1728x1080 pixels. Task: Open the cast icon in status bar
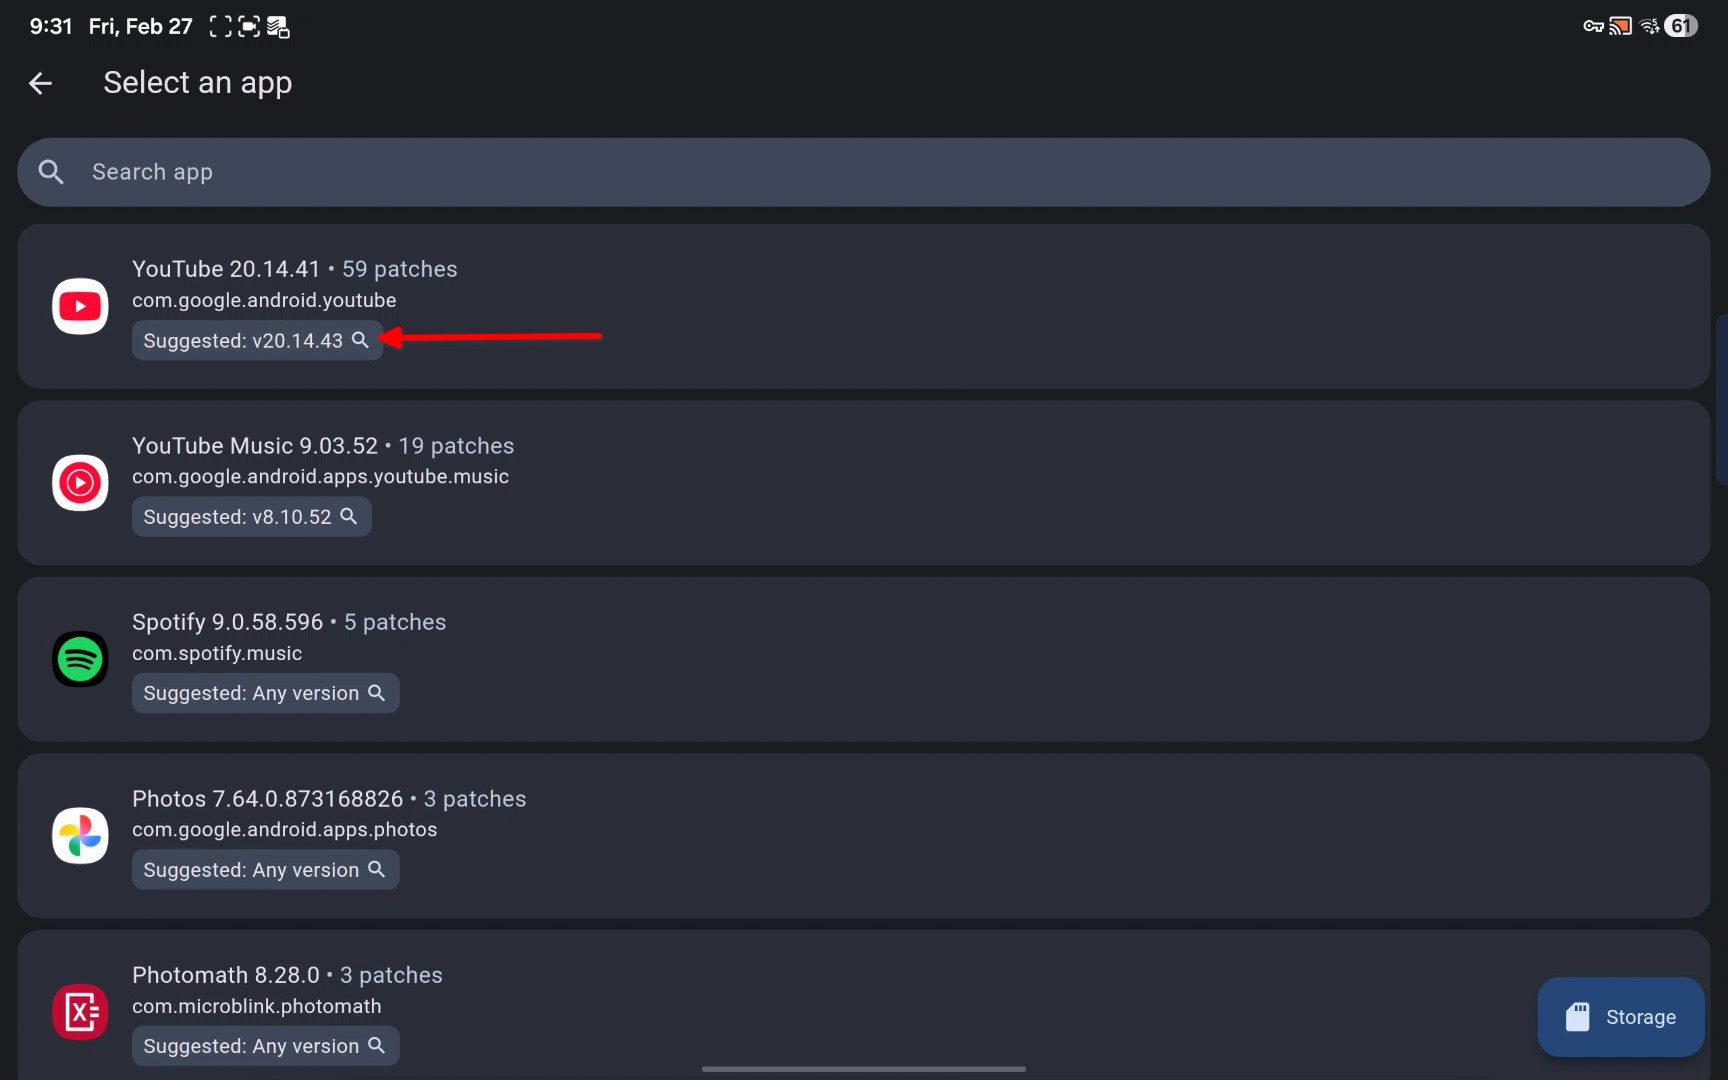point(1620,26)
